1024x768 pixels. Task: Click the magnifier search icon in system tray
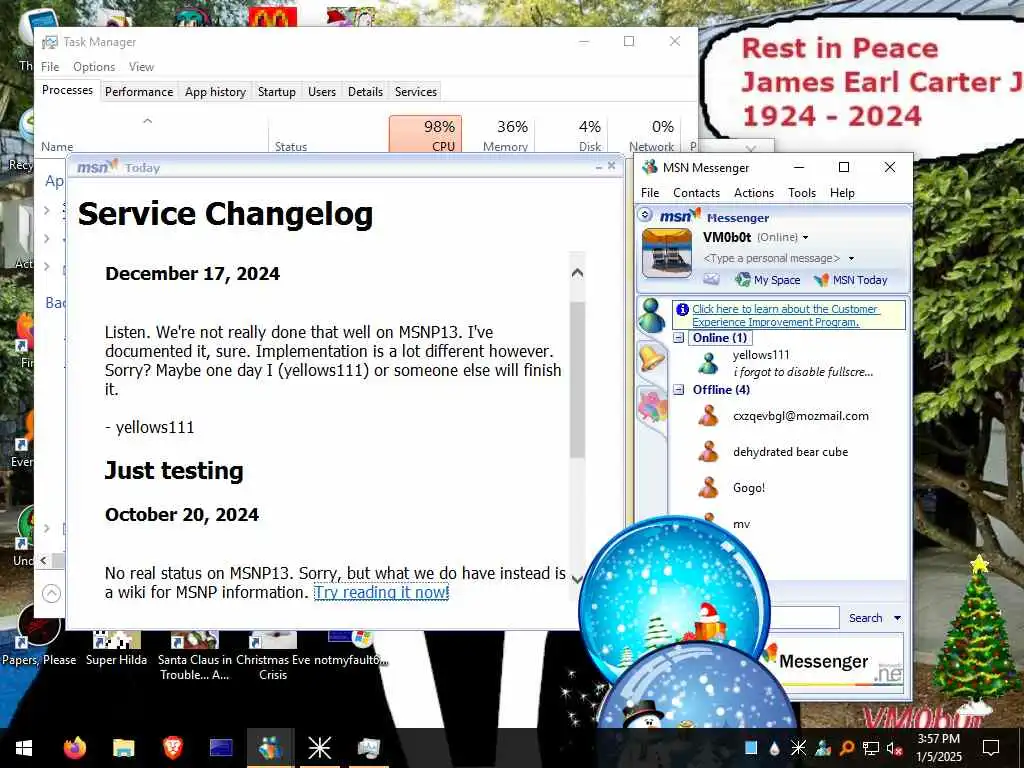847,748
